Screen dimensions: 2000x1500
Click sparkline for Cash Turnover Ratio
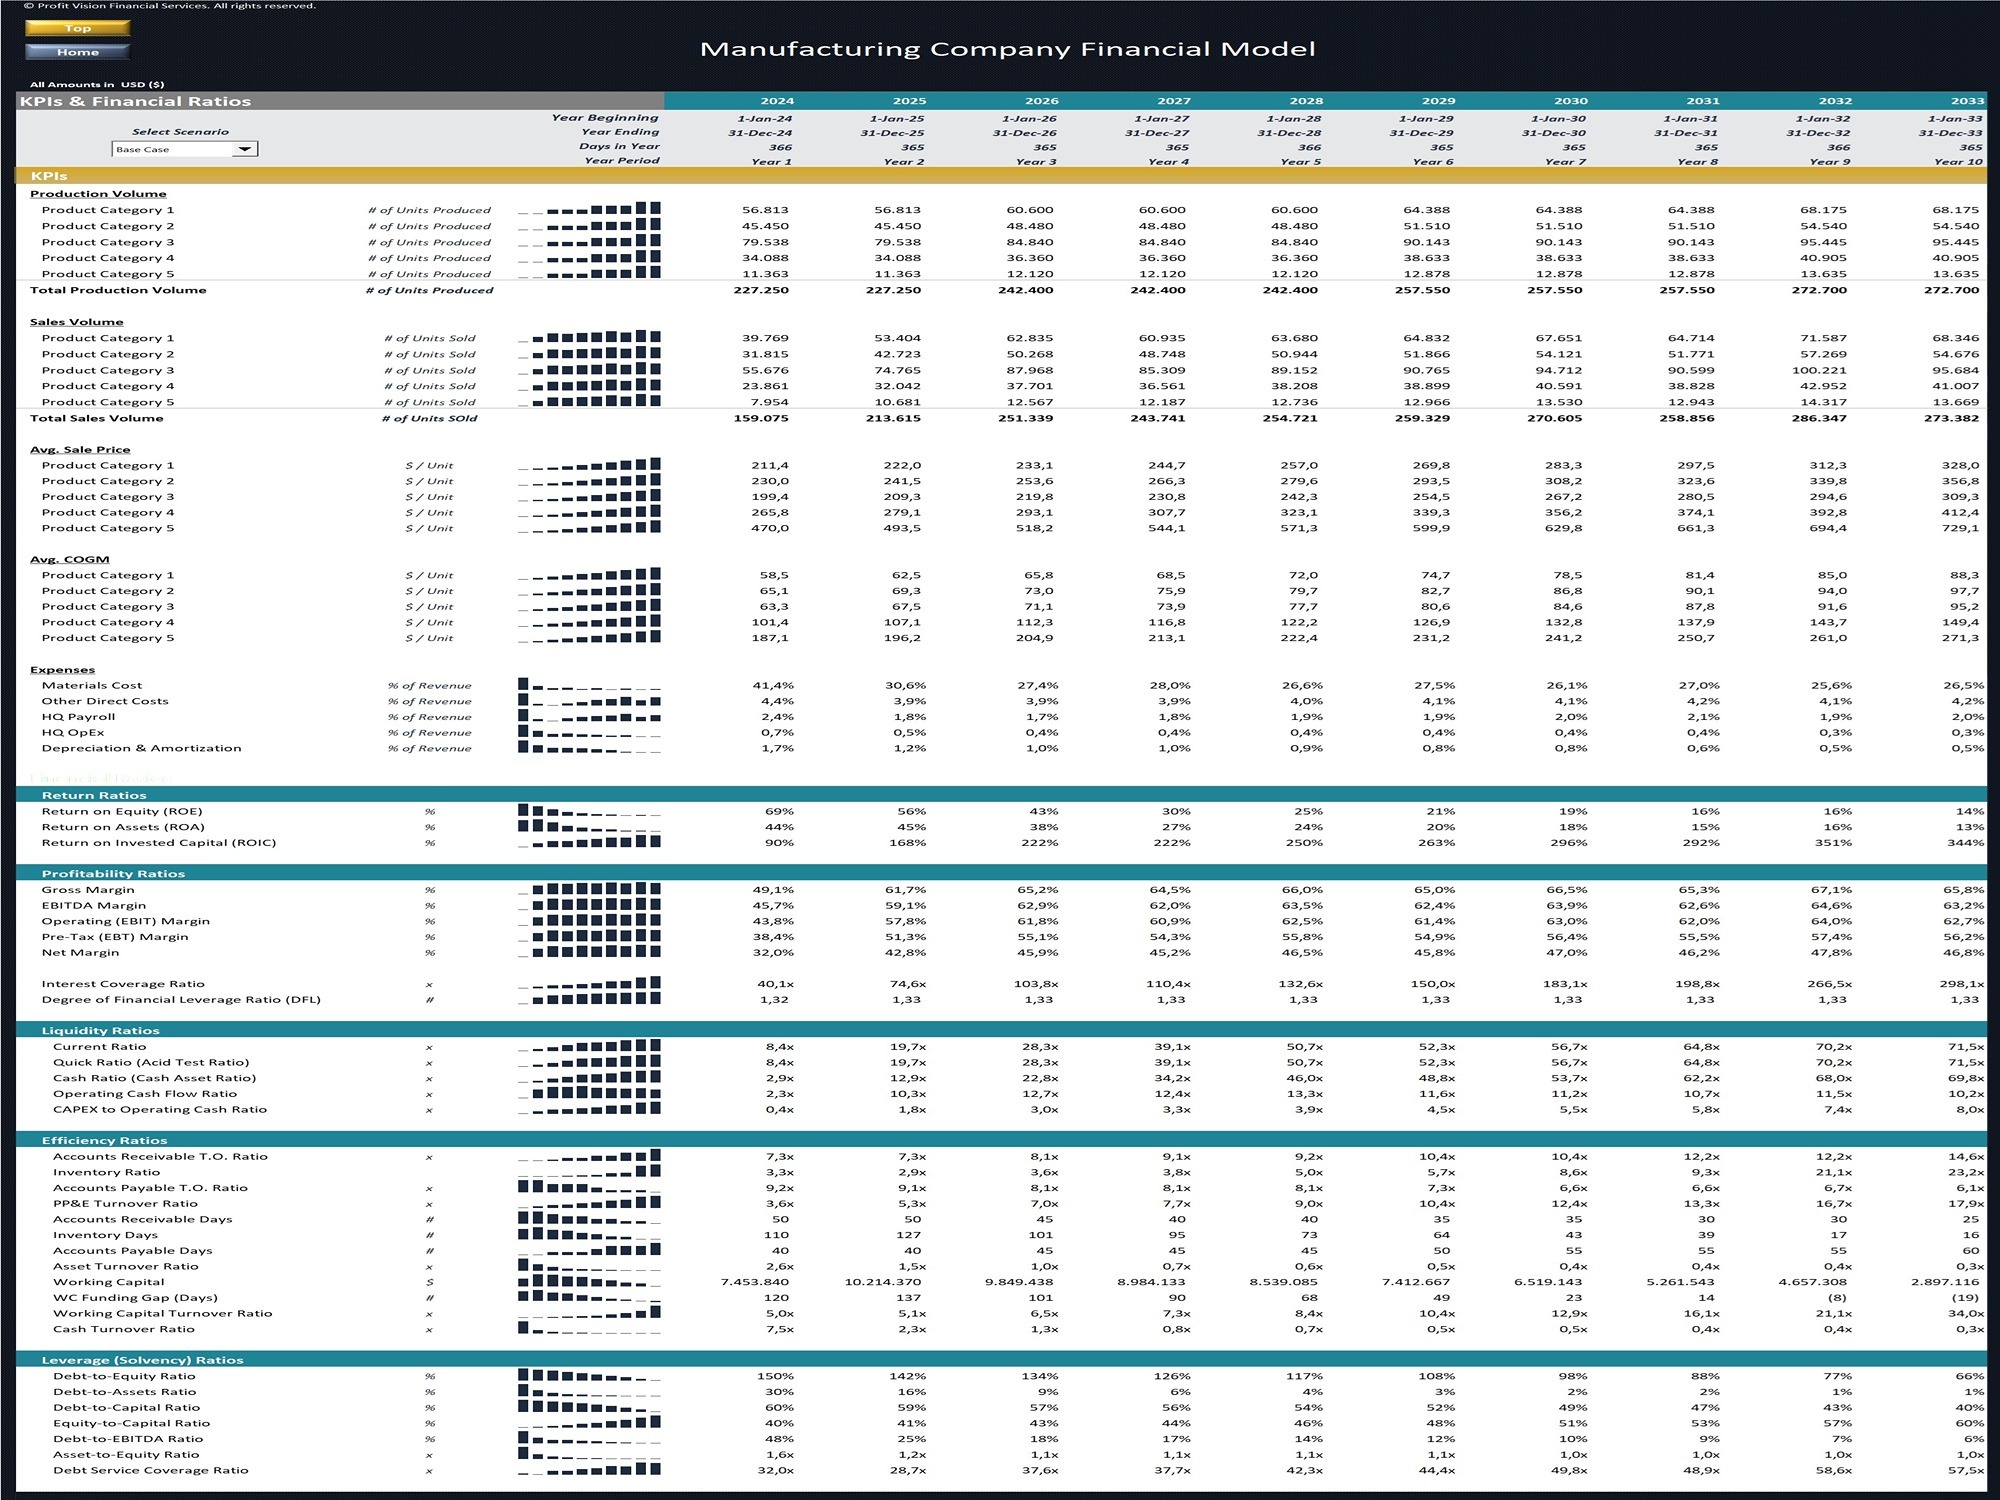click(590, 1328)
